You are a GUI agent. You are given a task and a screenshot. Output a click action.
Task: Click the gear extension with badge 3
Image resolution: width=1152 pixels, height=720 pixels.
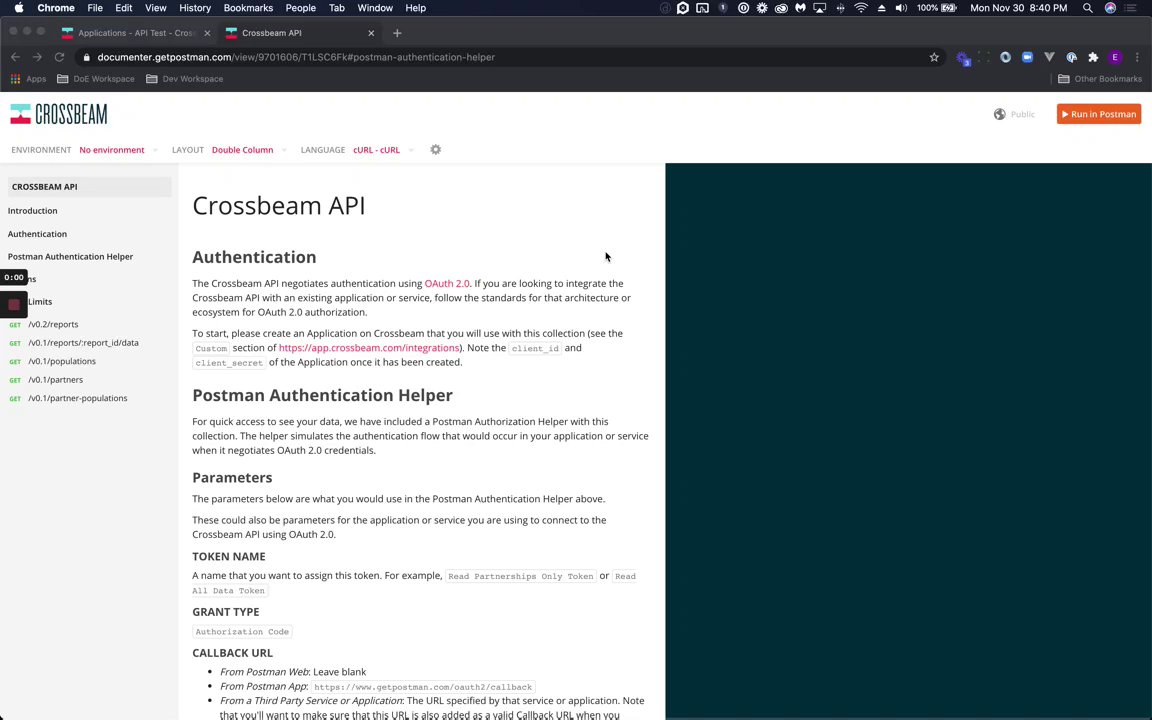962,57
